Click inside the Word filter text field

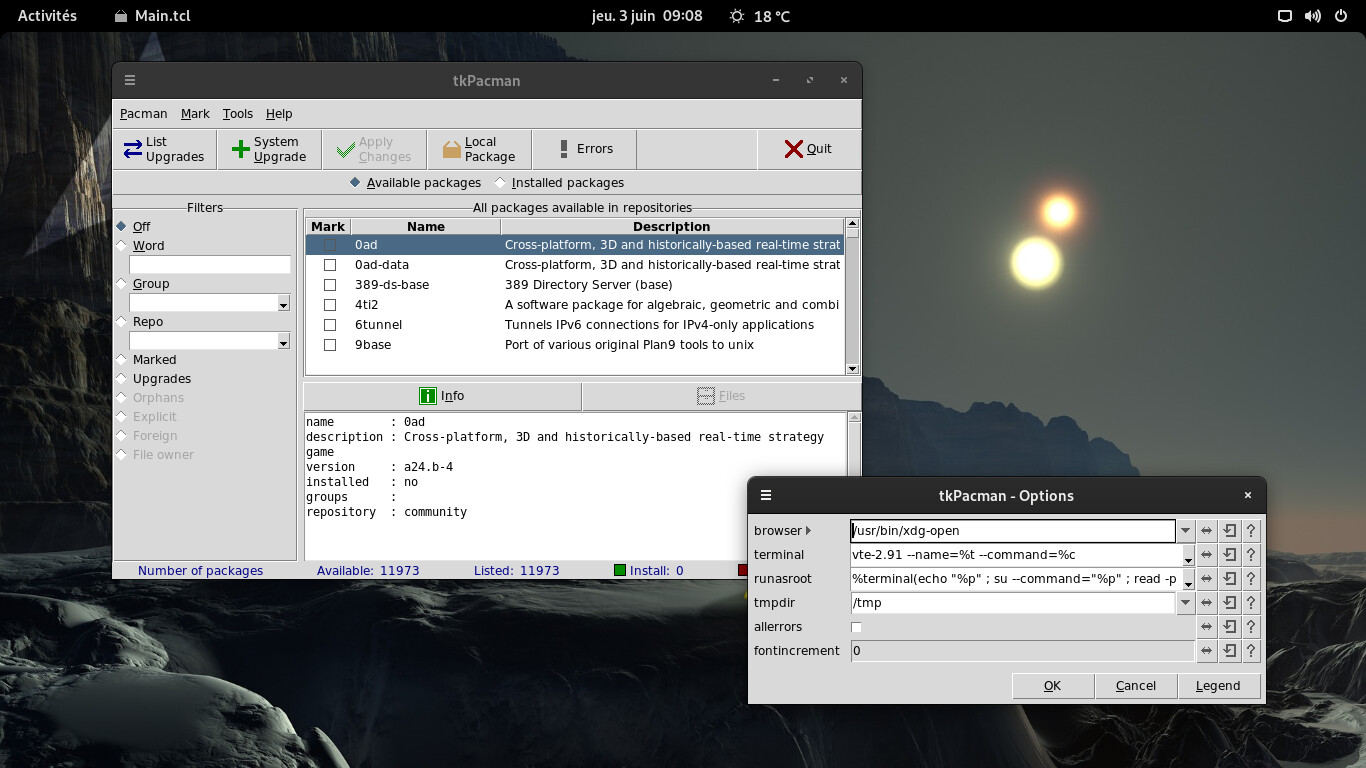click(210, 265)
